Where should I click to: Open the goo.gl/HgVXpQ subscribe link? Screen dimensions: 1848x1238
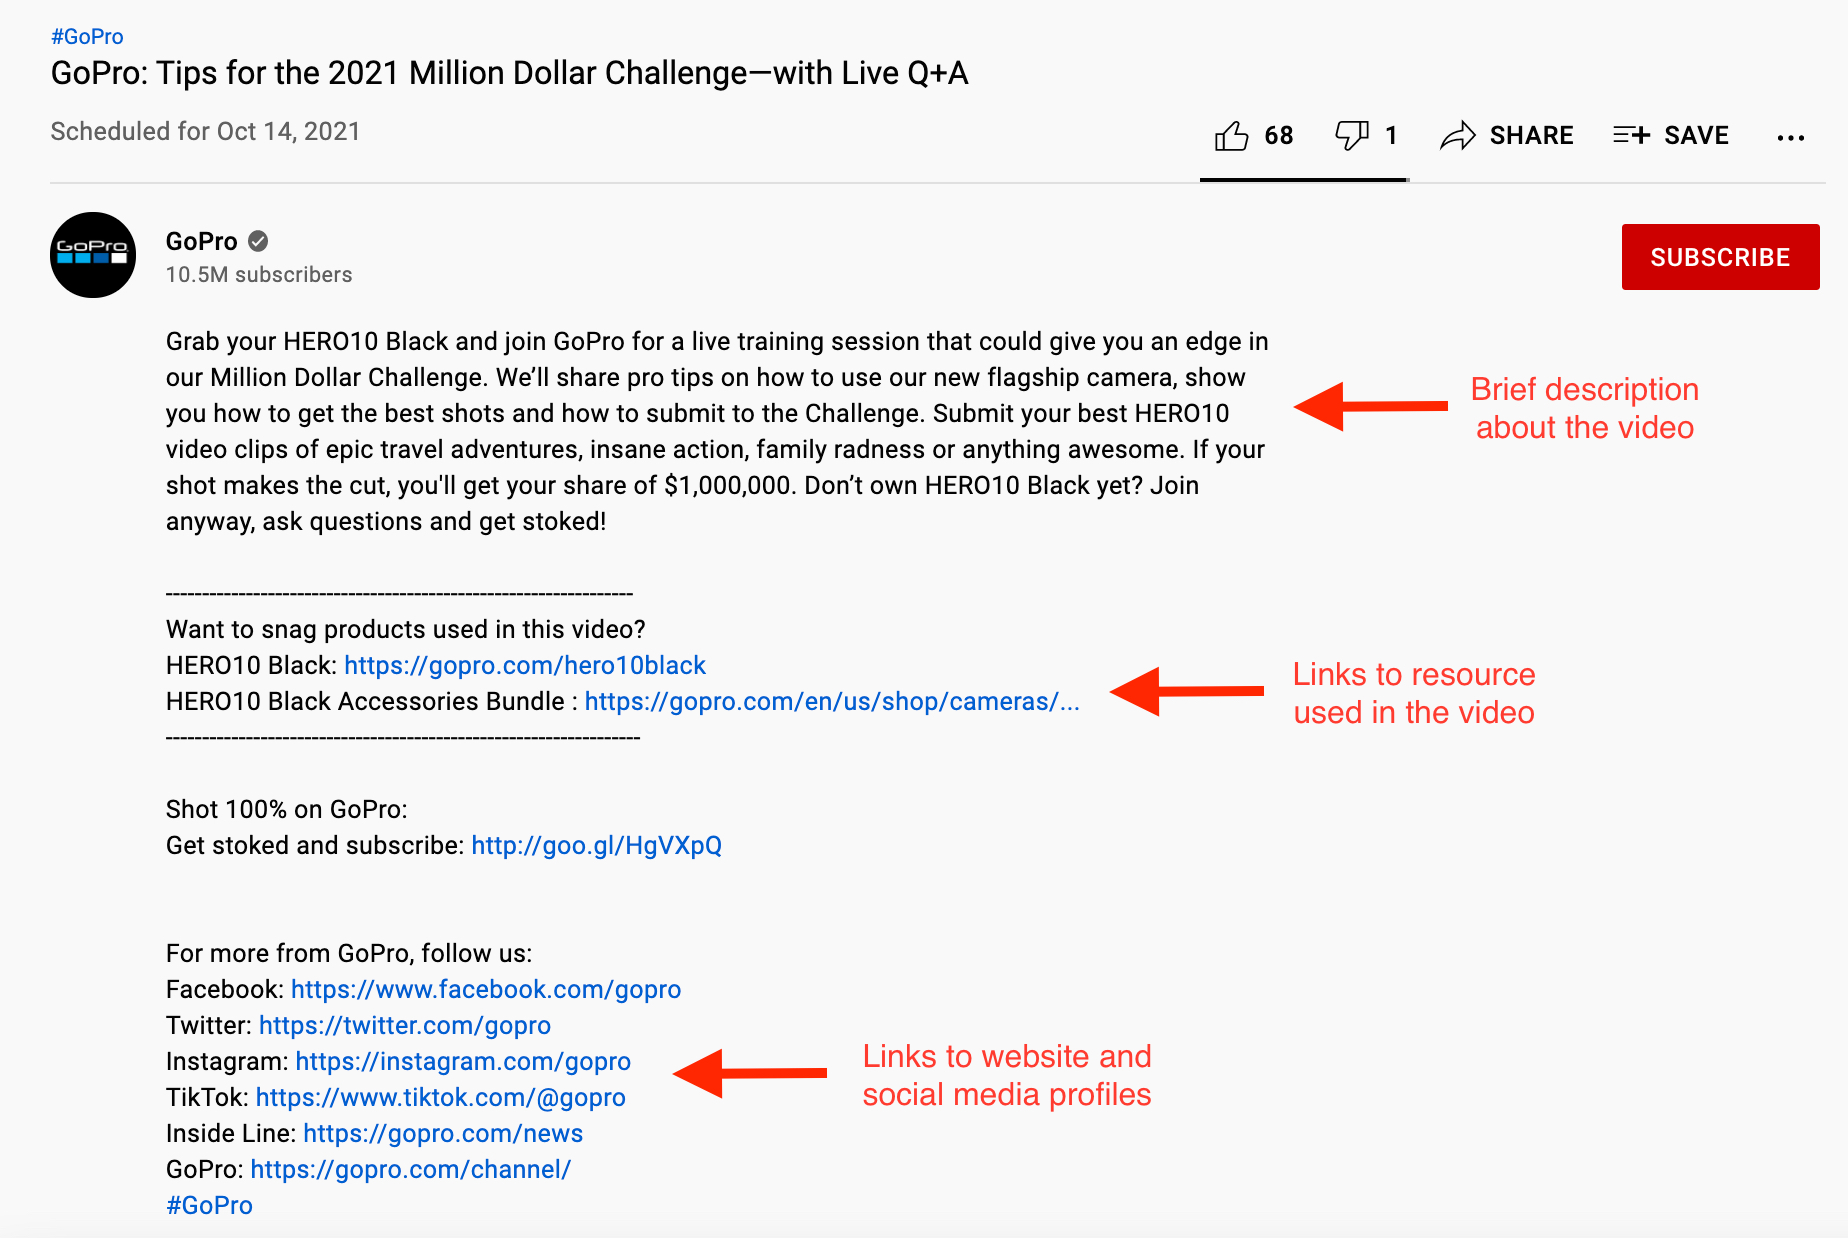[x=596, y=845]
